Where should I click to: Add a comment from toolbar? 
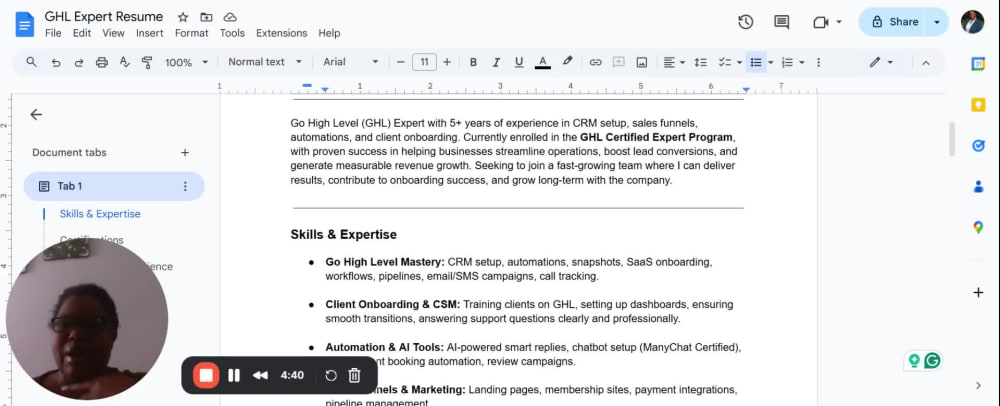[618, 62]
